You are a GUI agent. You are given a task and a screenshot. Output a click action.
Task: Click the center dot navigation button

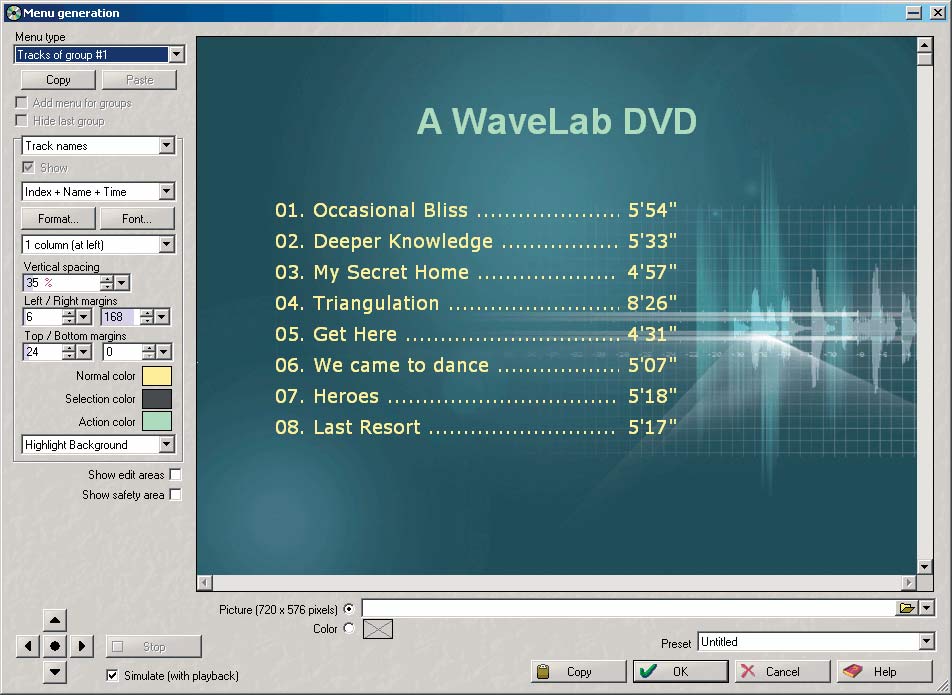(x=55, y=646)
